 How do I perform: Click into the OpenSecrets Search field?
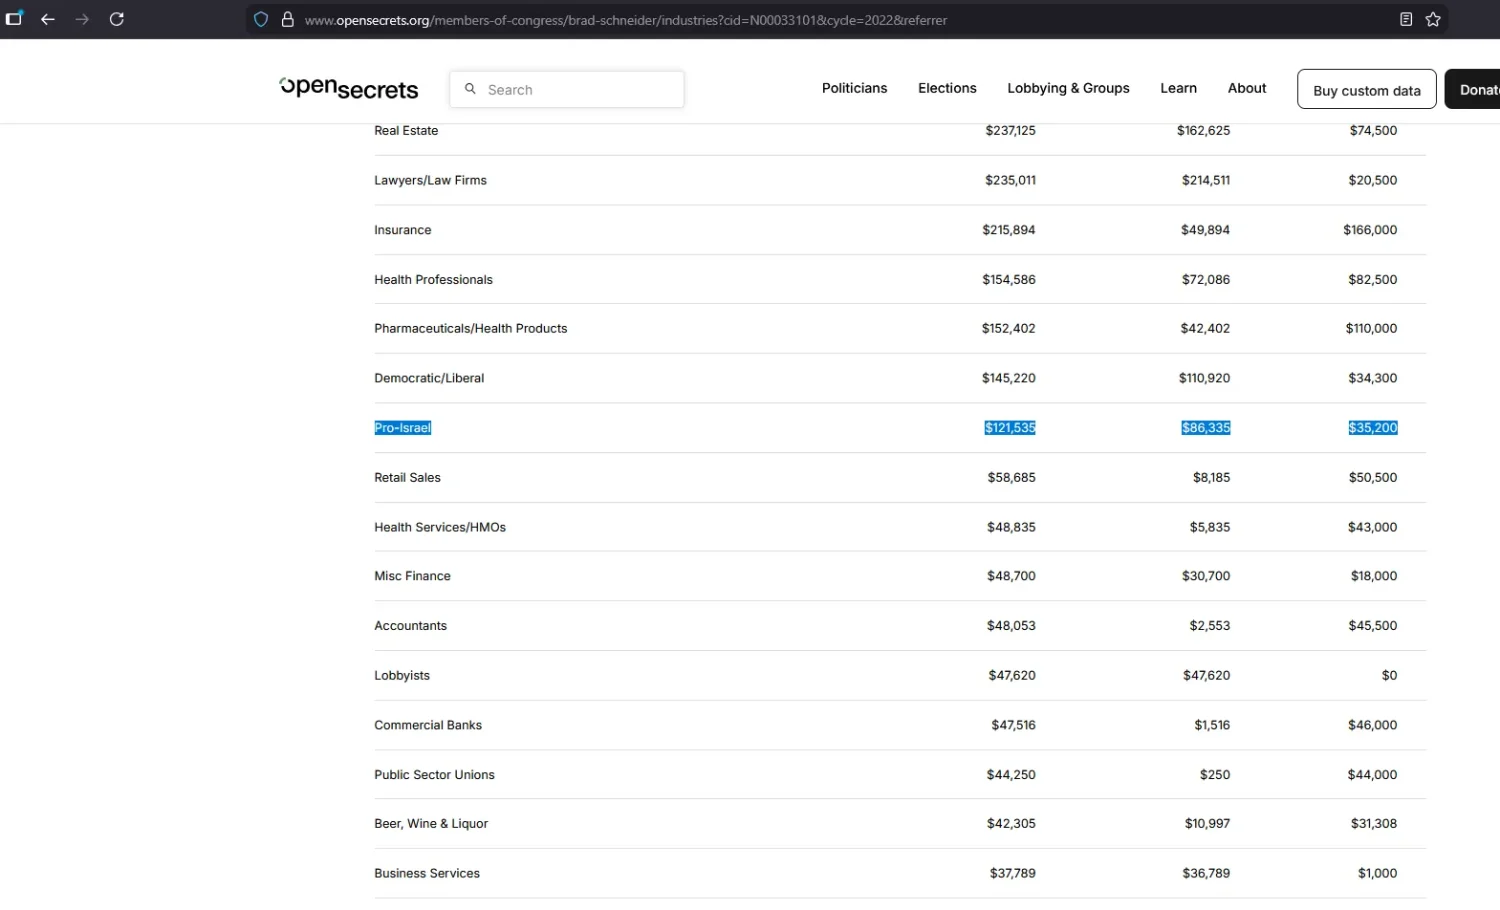click(x=567, y=89)
